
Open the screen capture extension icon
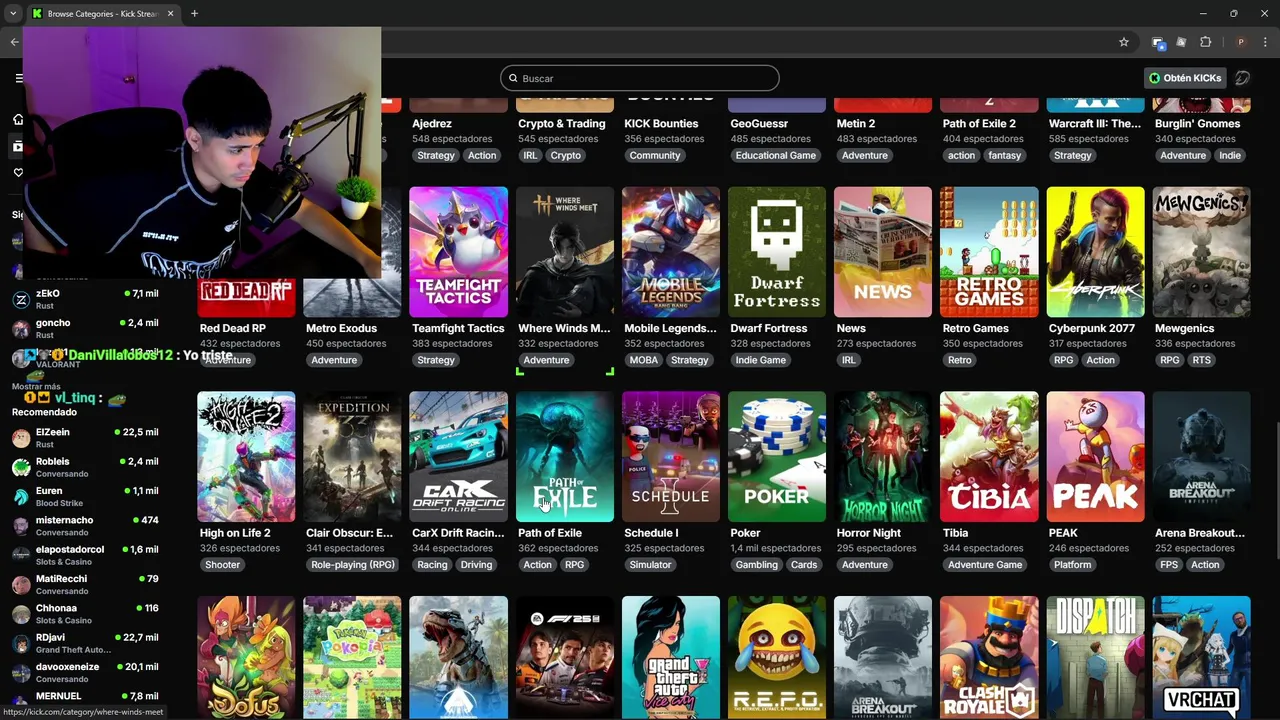[1158, 42]
